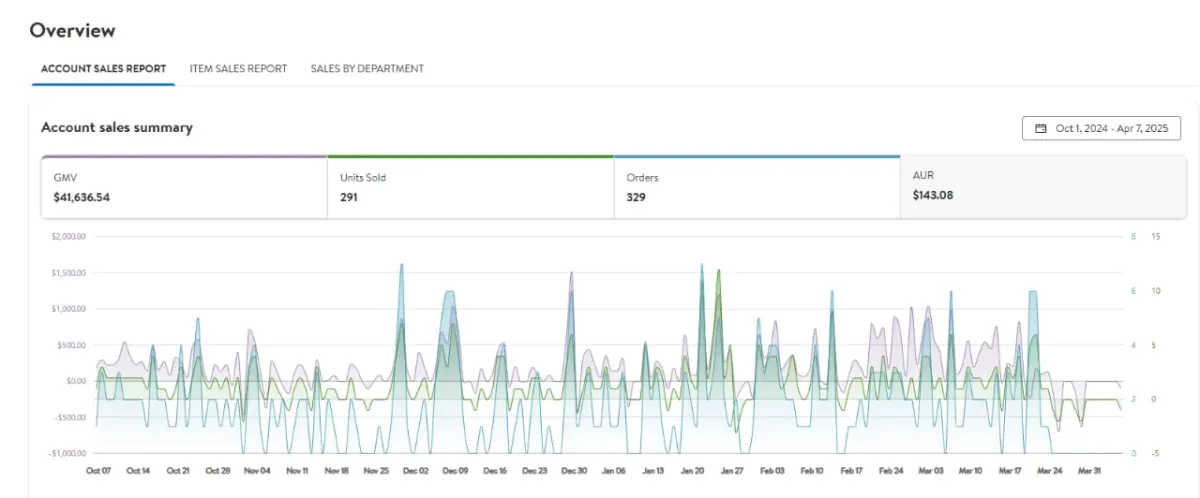Viewport: 1200px width, 498px height.
Task: Click the green Units Sold color bar
Action: point(470,157)
